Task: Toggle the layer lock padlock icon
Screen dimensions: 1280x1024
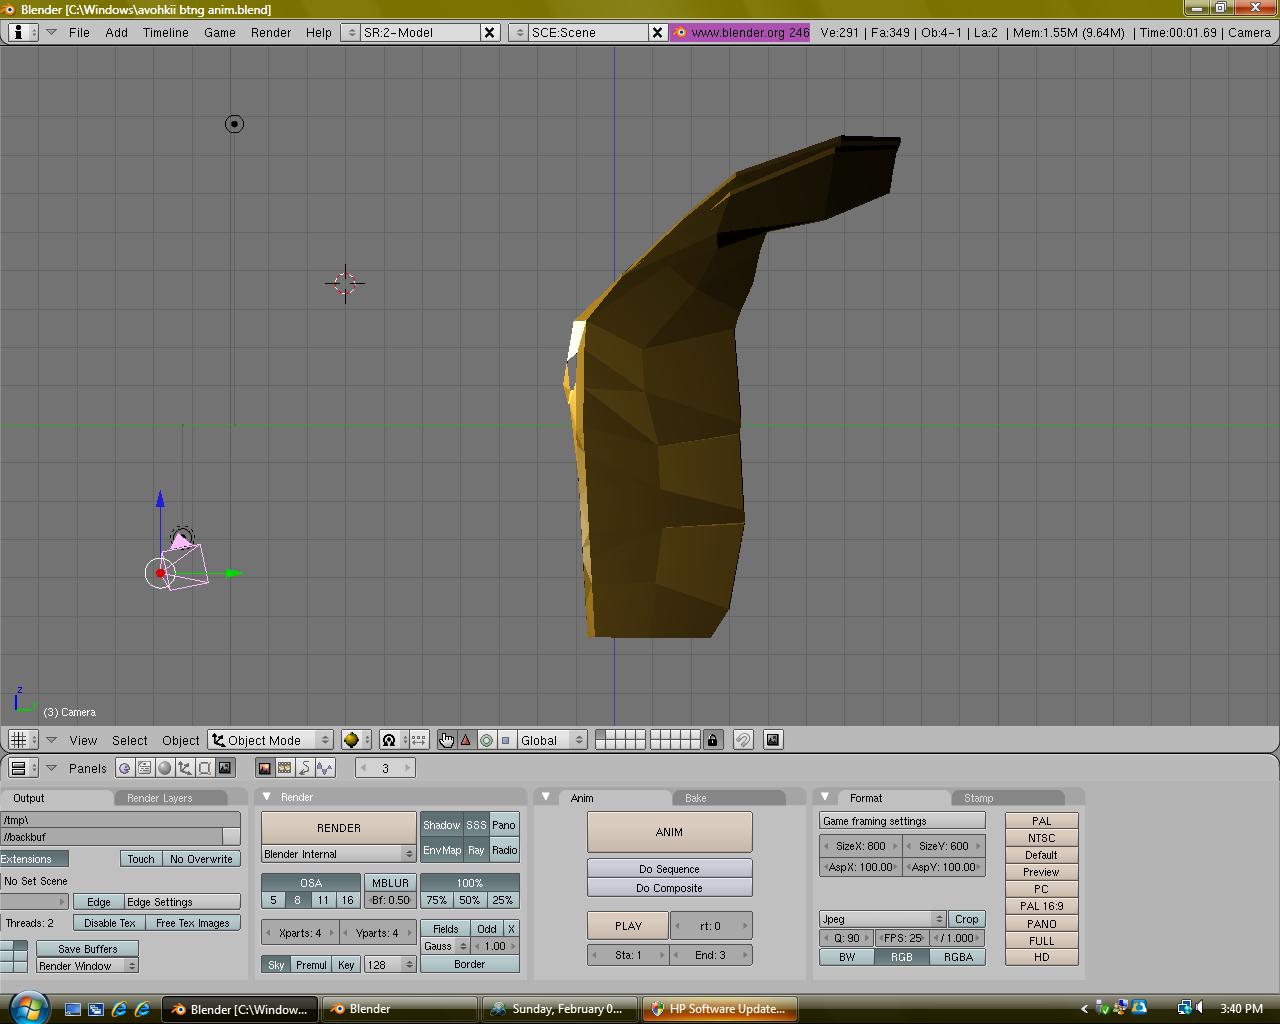Action: pos(712,740)
